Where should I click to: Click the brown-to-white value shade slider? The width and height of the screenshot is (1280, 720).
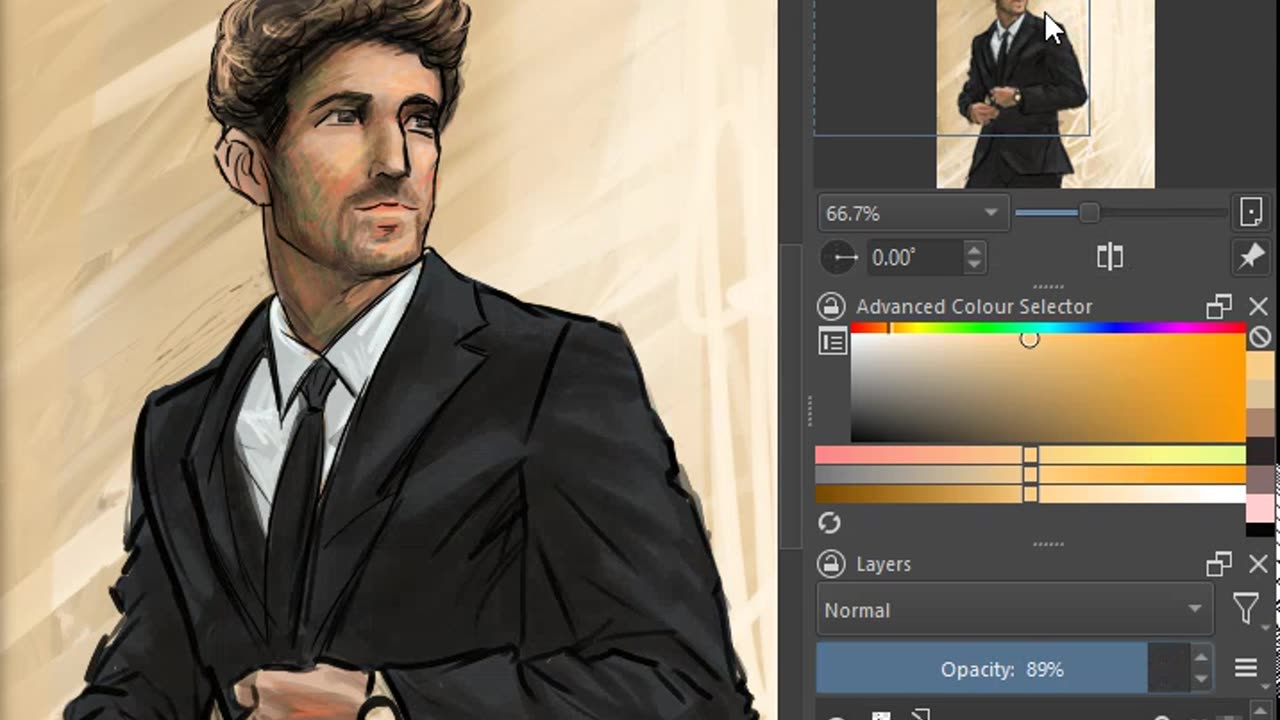pos(1030,494)
